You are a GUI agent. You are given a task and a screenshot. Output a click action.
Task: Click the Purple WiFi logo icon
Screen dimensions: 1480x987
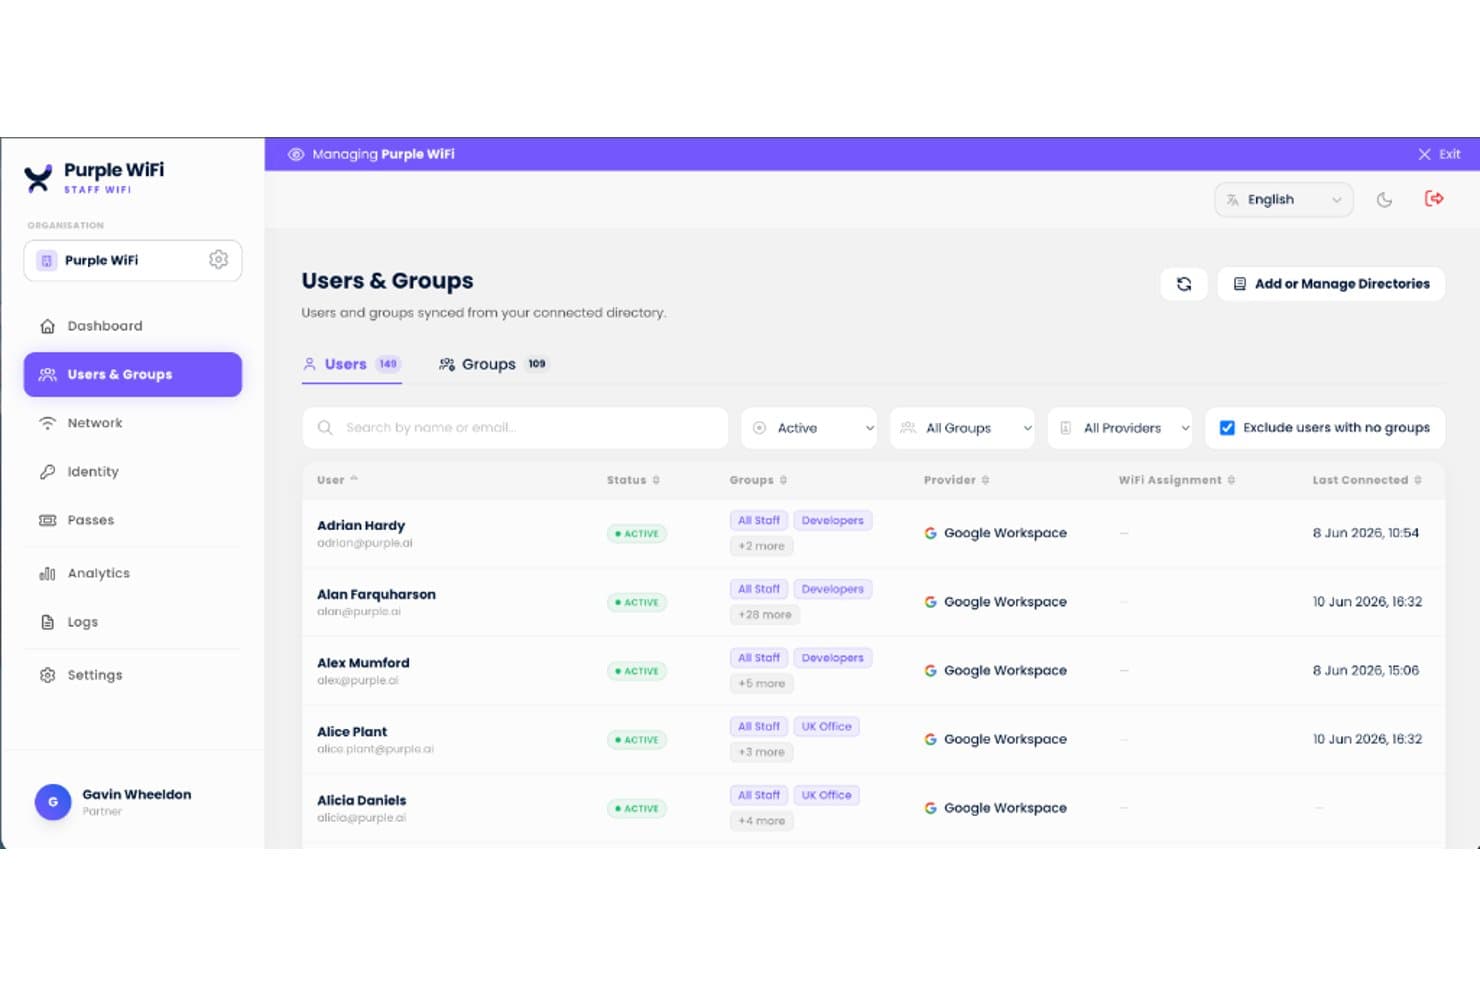tap(38, 178)
